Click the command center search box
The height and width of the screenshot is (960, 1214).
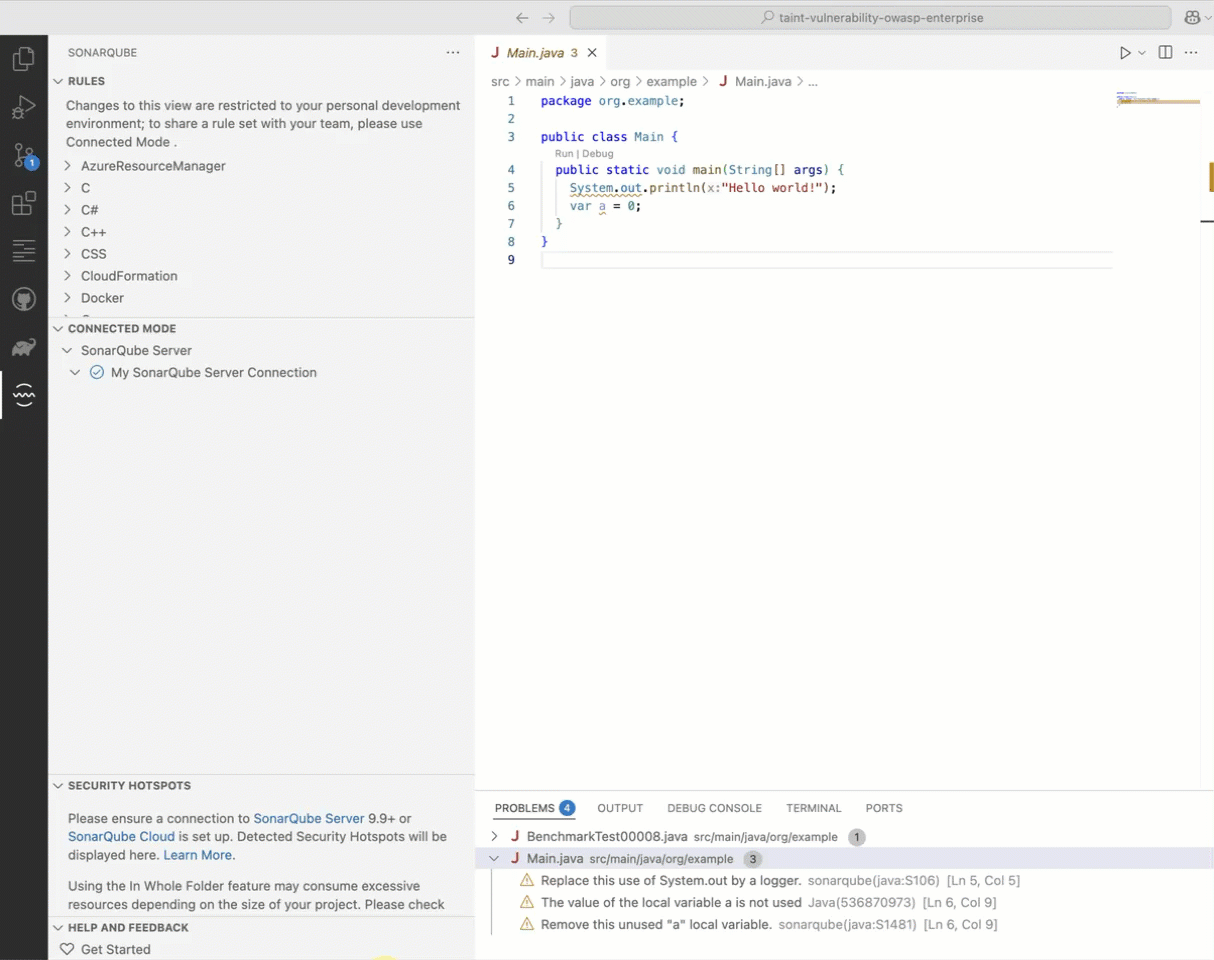pyautogui.click(x=870, y=18)
